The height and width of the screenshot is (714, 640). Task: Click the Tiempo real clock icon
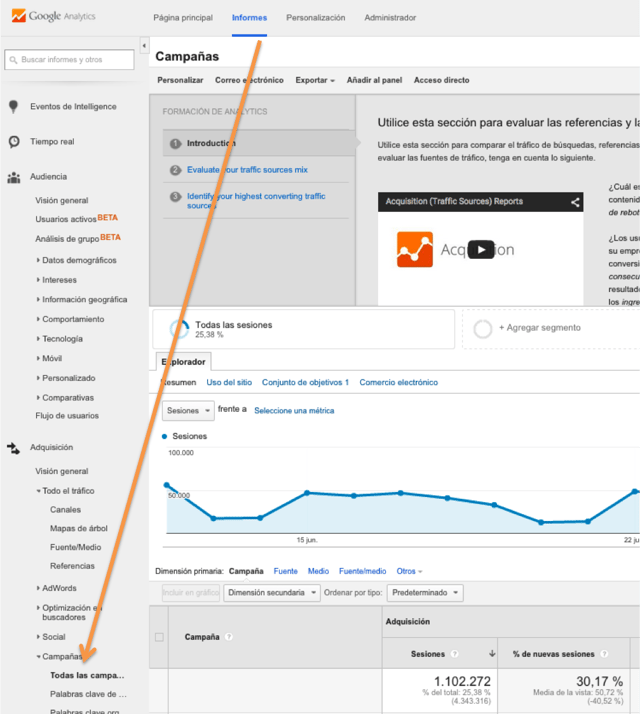14,142
